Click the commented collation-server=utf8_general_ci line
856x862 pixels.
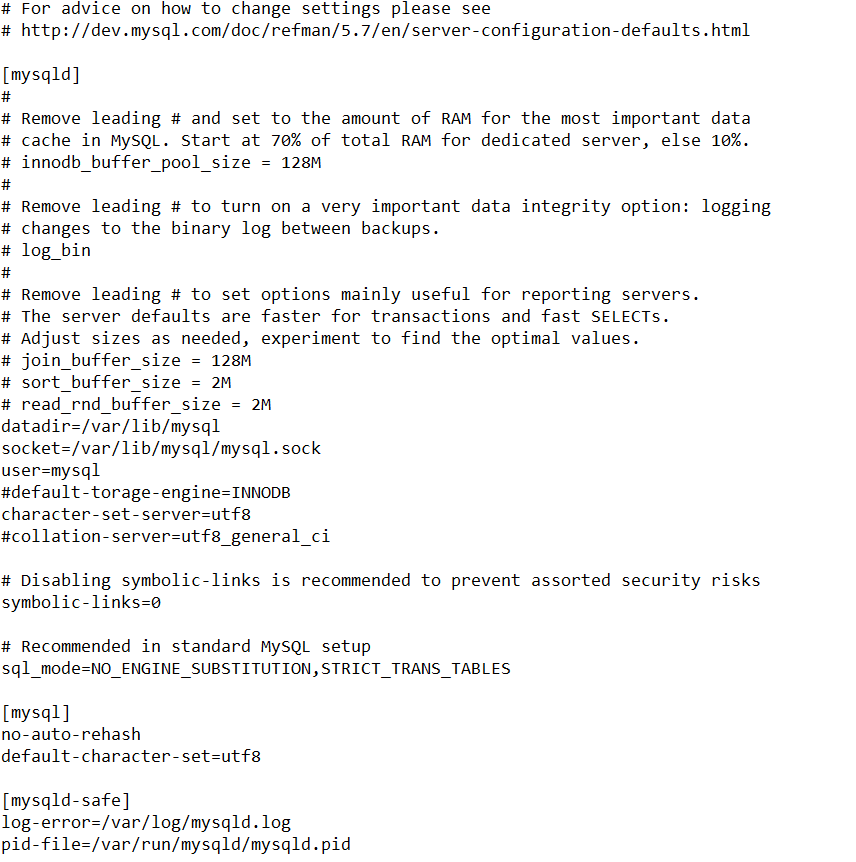tap(166, 536)
